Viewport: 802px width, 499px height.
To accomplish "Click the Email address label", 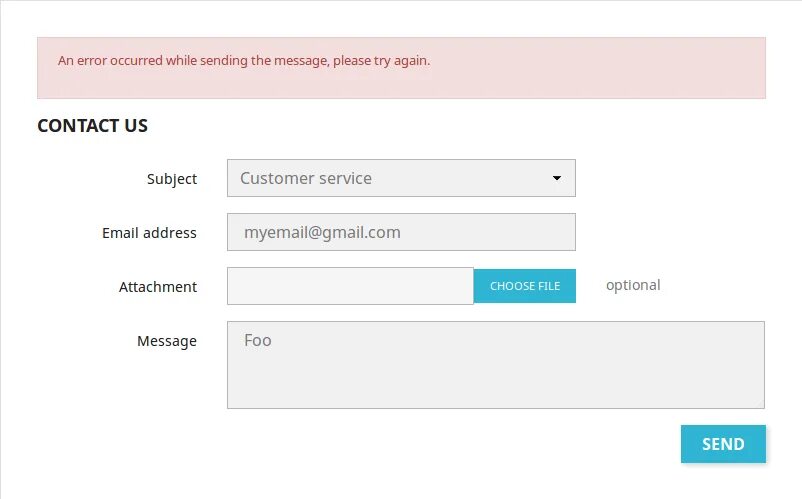I will [x=149, y=233].
